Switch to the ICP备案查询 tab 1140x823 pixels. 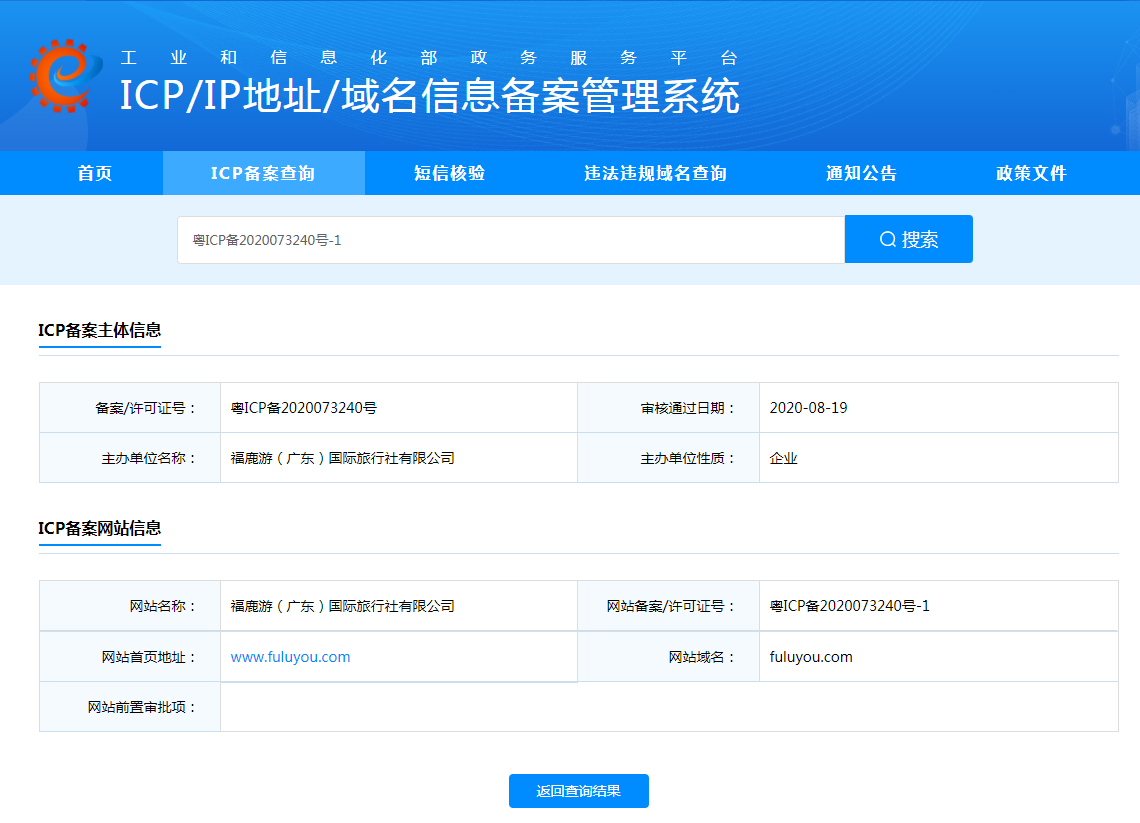point(263,172)
